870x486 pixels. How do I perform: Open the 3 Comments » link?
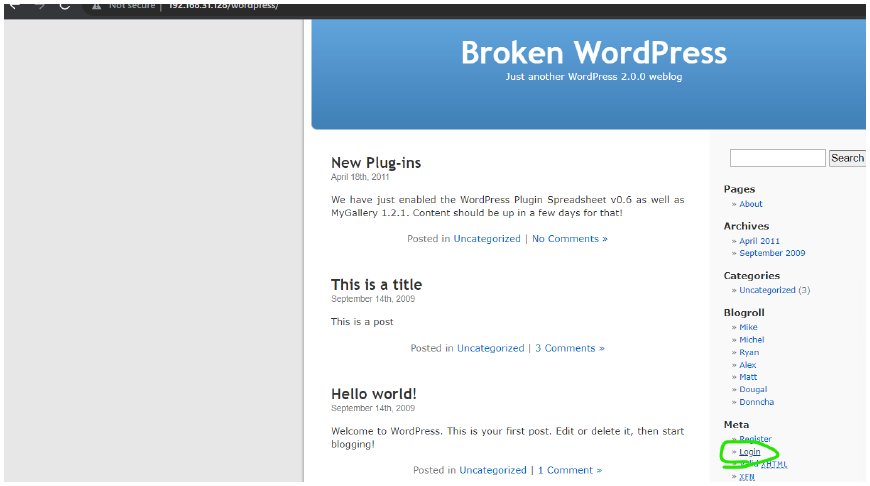(570, 348)
